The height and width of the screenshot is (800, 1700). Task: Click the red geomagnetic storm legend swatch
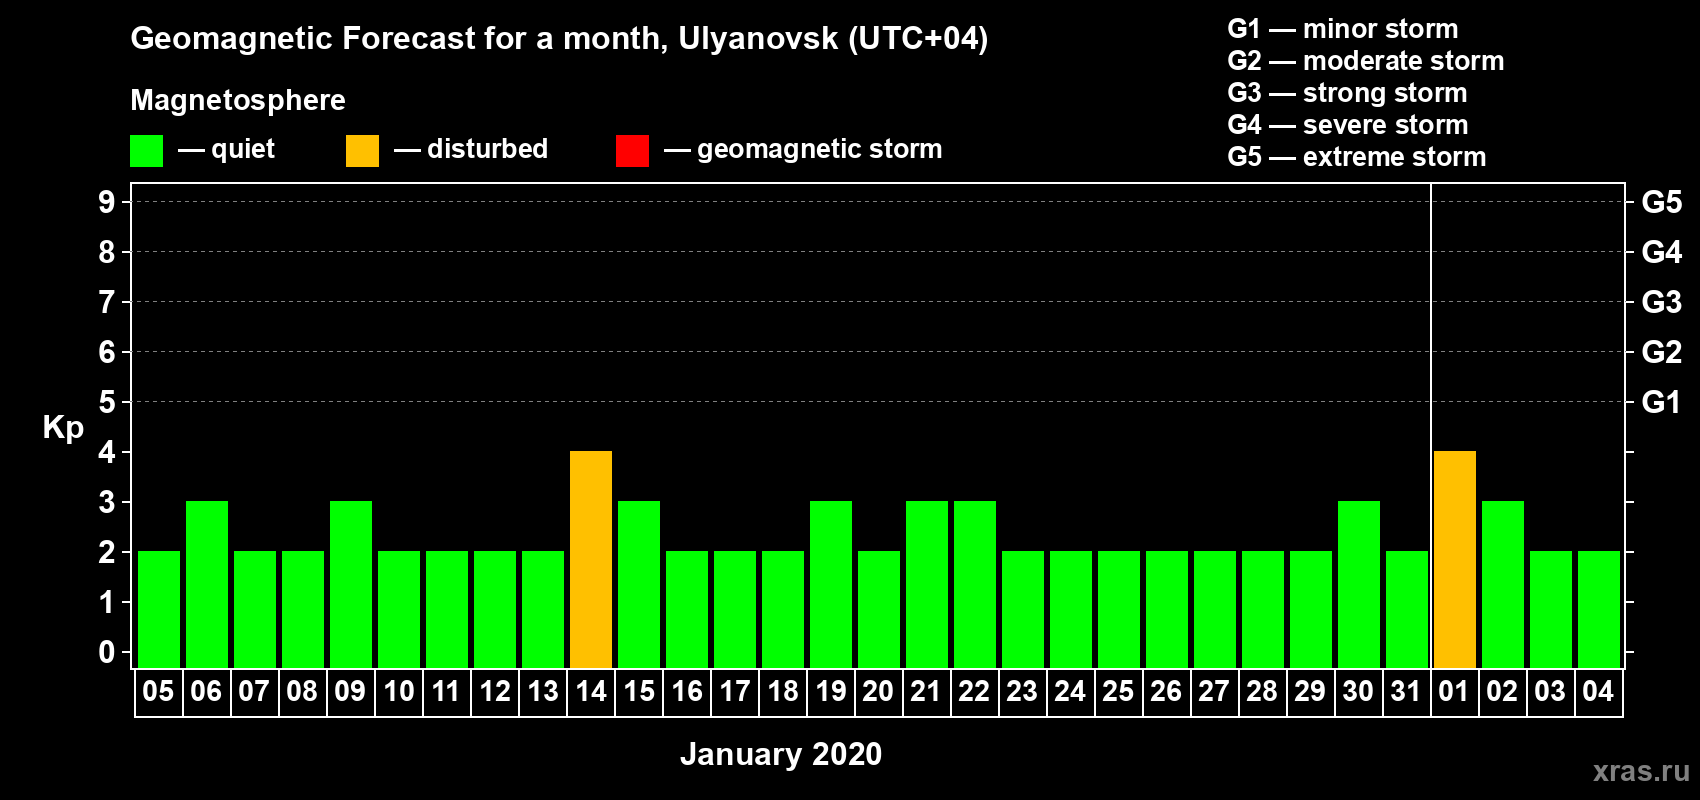pos(632,151)
